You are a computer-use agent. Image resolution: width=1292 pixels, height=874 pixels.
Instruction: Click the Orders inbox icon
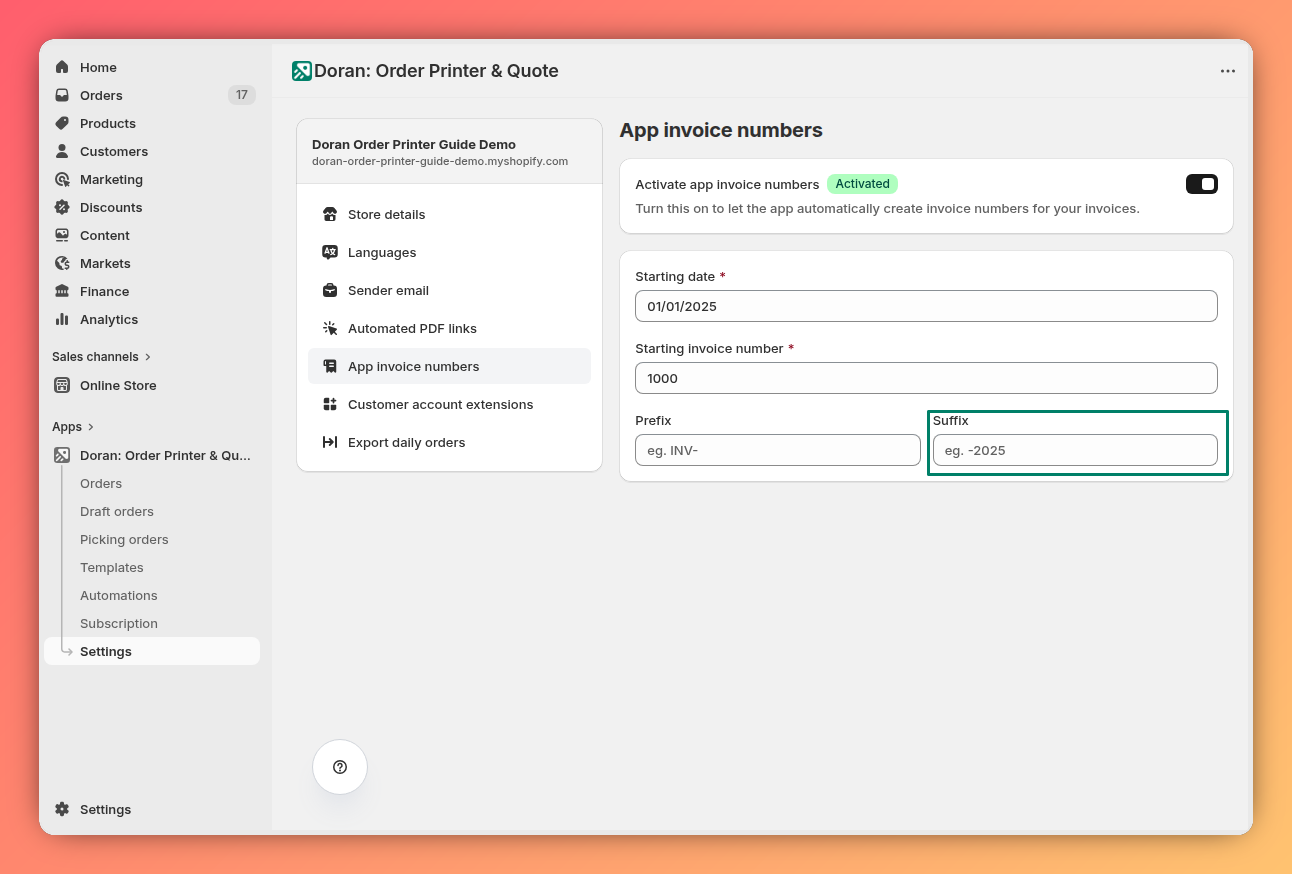62,95
